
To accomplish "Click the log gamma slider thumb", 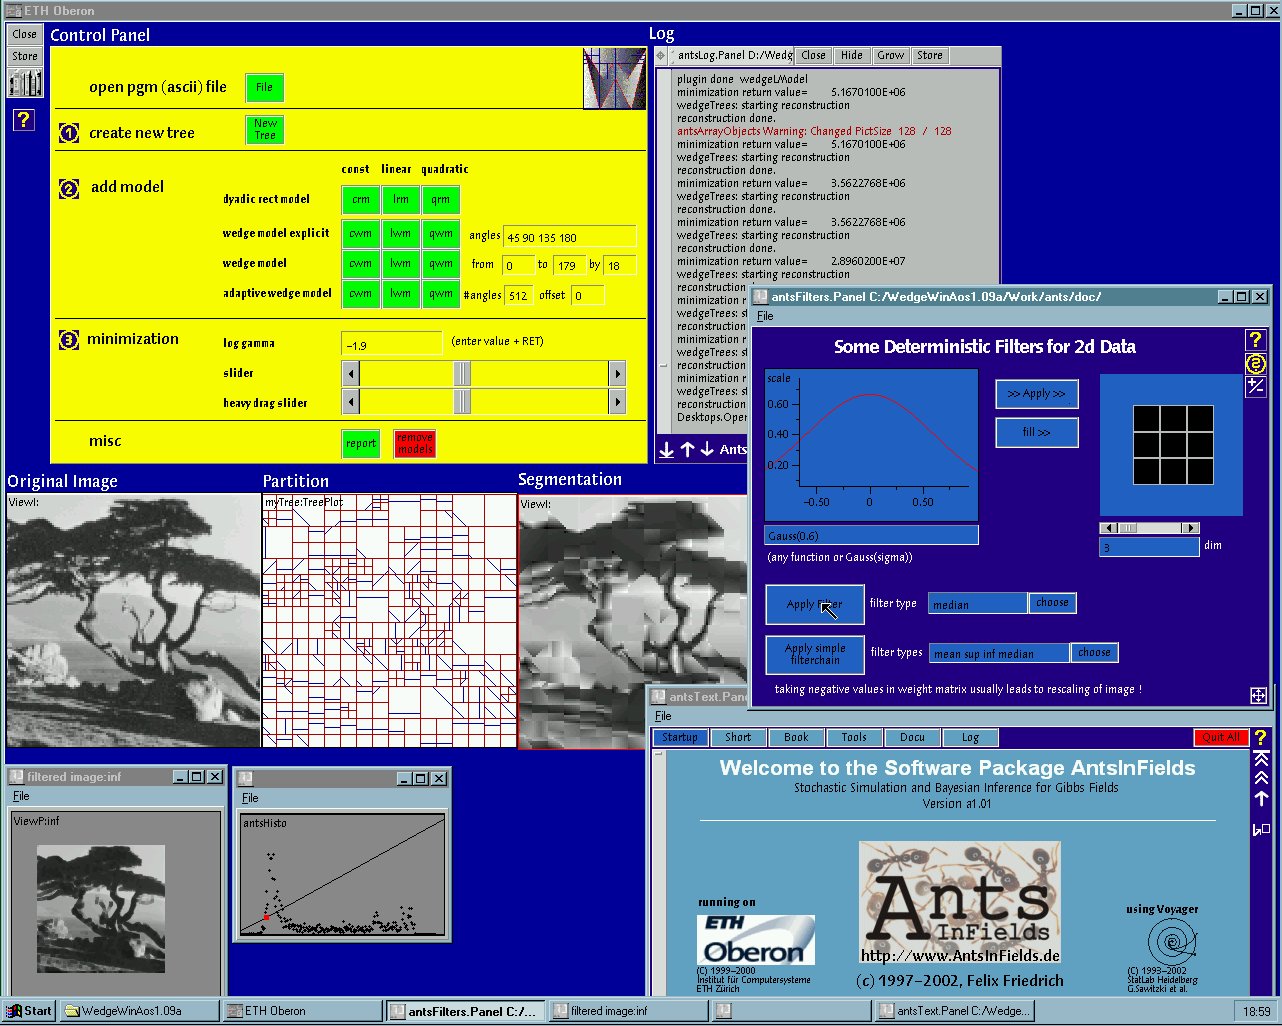I will [461, 373].
